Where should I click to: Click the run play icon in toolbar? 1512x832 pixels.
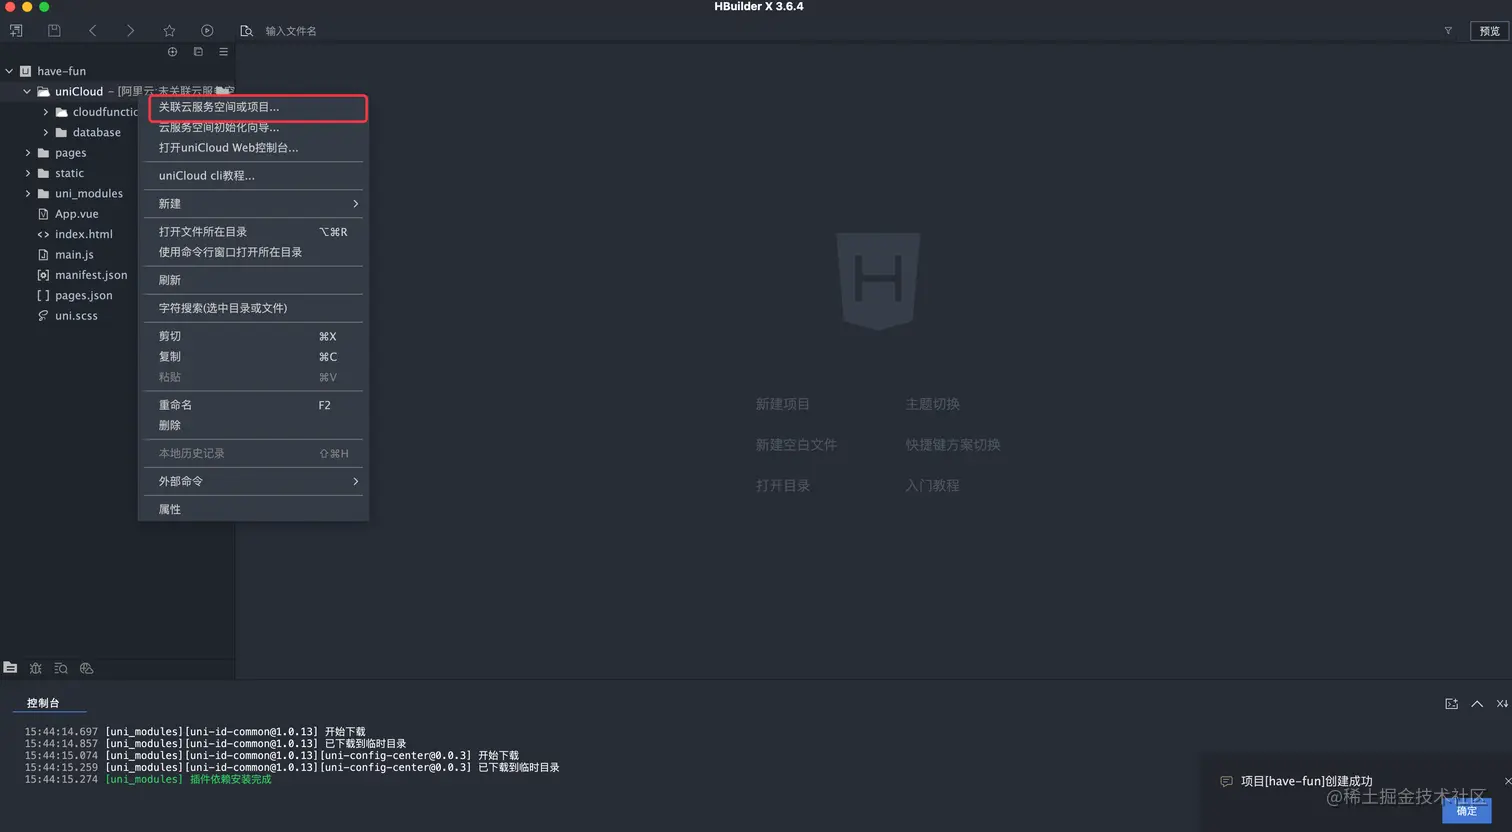click(x=207, y=31)
